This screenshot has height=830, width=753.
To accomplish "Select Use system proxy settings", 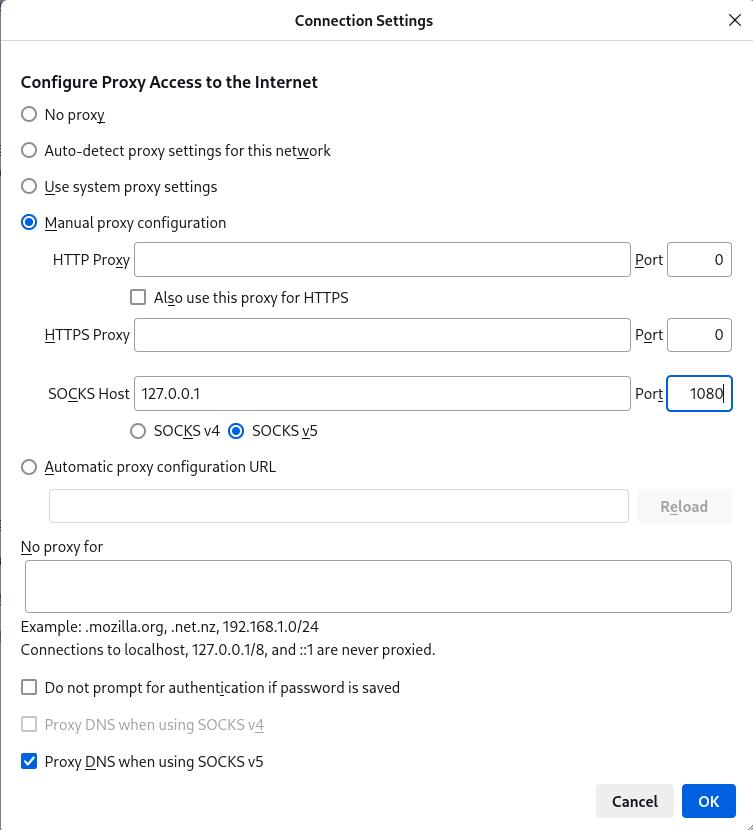I will [29, 187].
